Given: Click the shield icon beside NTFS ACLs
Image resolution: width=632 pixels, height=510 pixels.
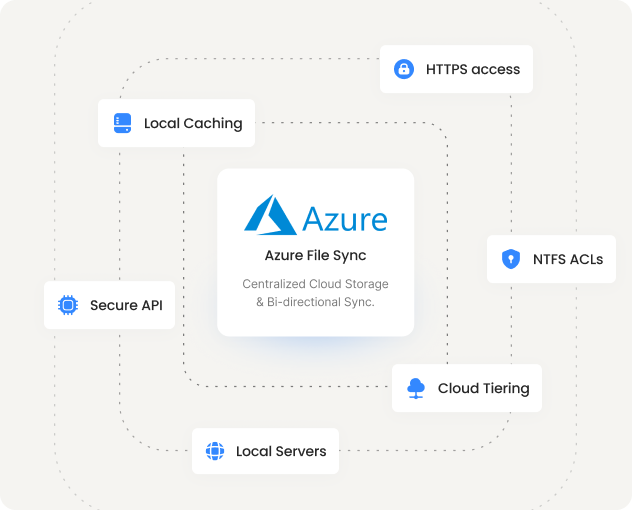Looking at the screenshot, I should coord(511,259).
